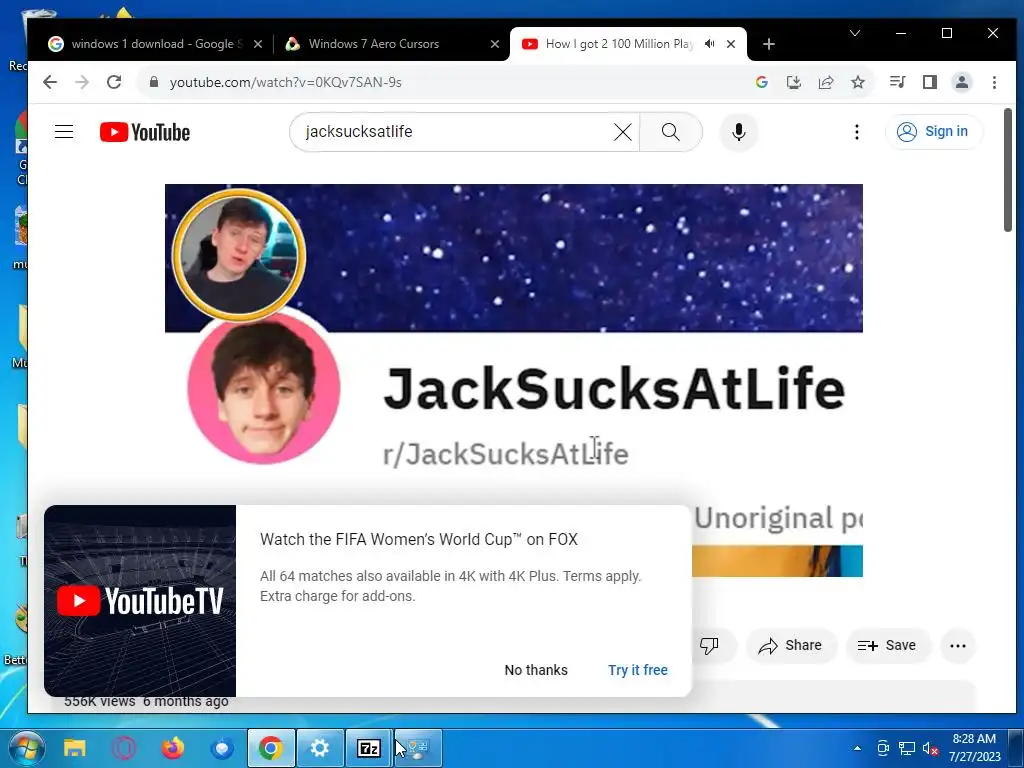1024x768 pixels.
Task: Close the Google Search tab
Action: pos(258,44)
